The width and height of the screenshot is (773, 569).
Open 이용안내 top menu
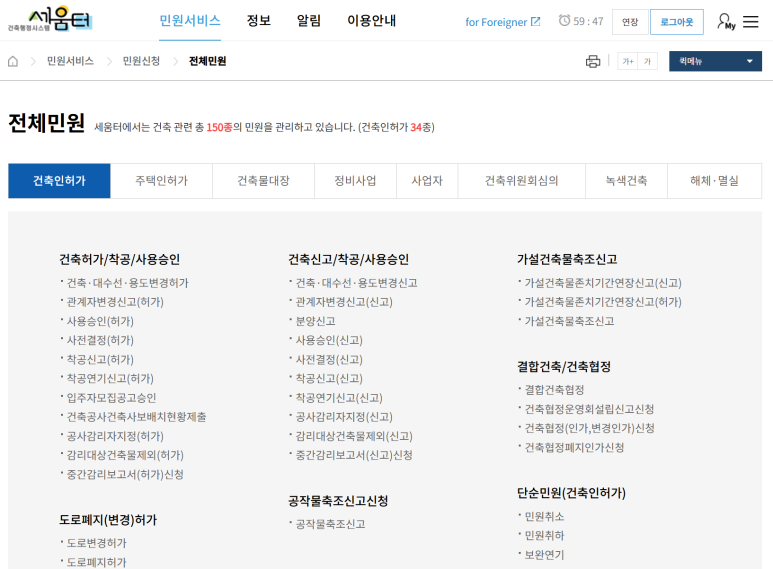[x=371, y=21]
